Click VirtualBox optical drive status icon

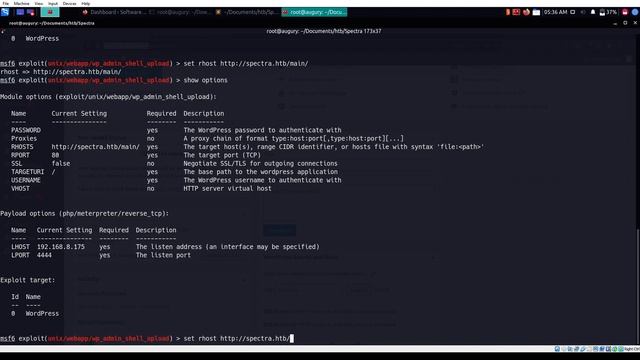tap(564, 349)
